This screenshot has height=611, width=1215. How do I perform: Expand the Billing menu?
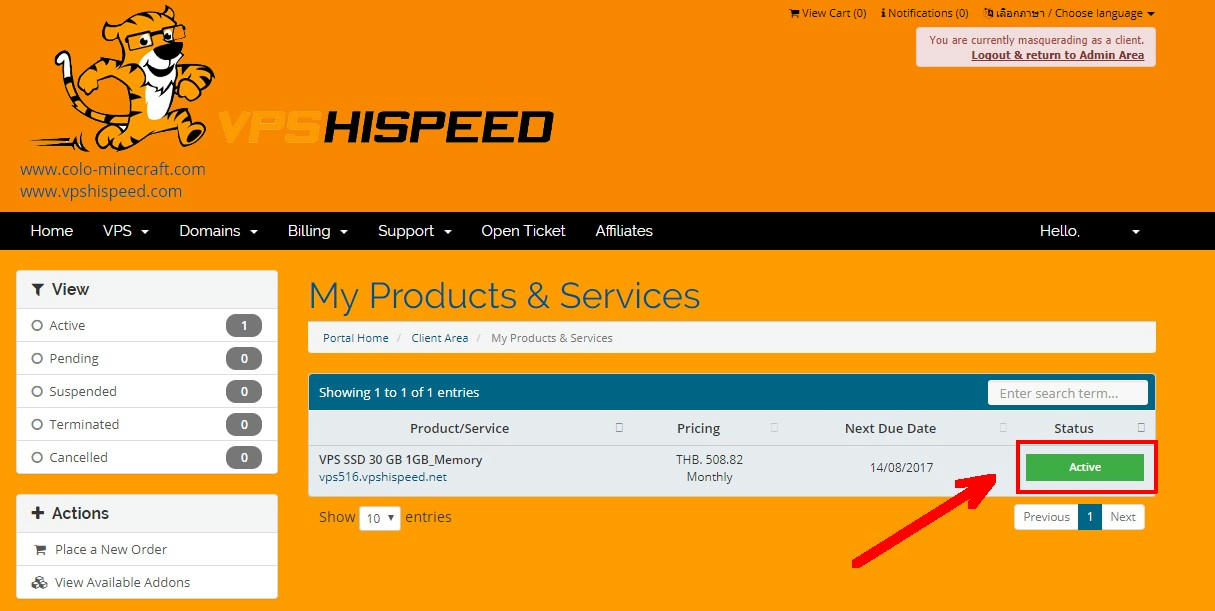pos(318,231)
